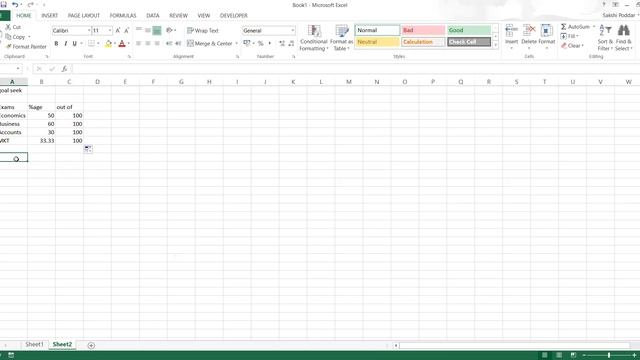Increase font size with the larger A icon
Image resolution: width=640 pixels, height=360 pixels.
click(x=118, y=31)
